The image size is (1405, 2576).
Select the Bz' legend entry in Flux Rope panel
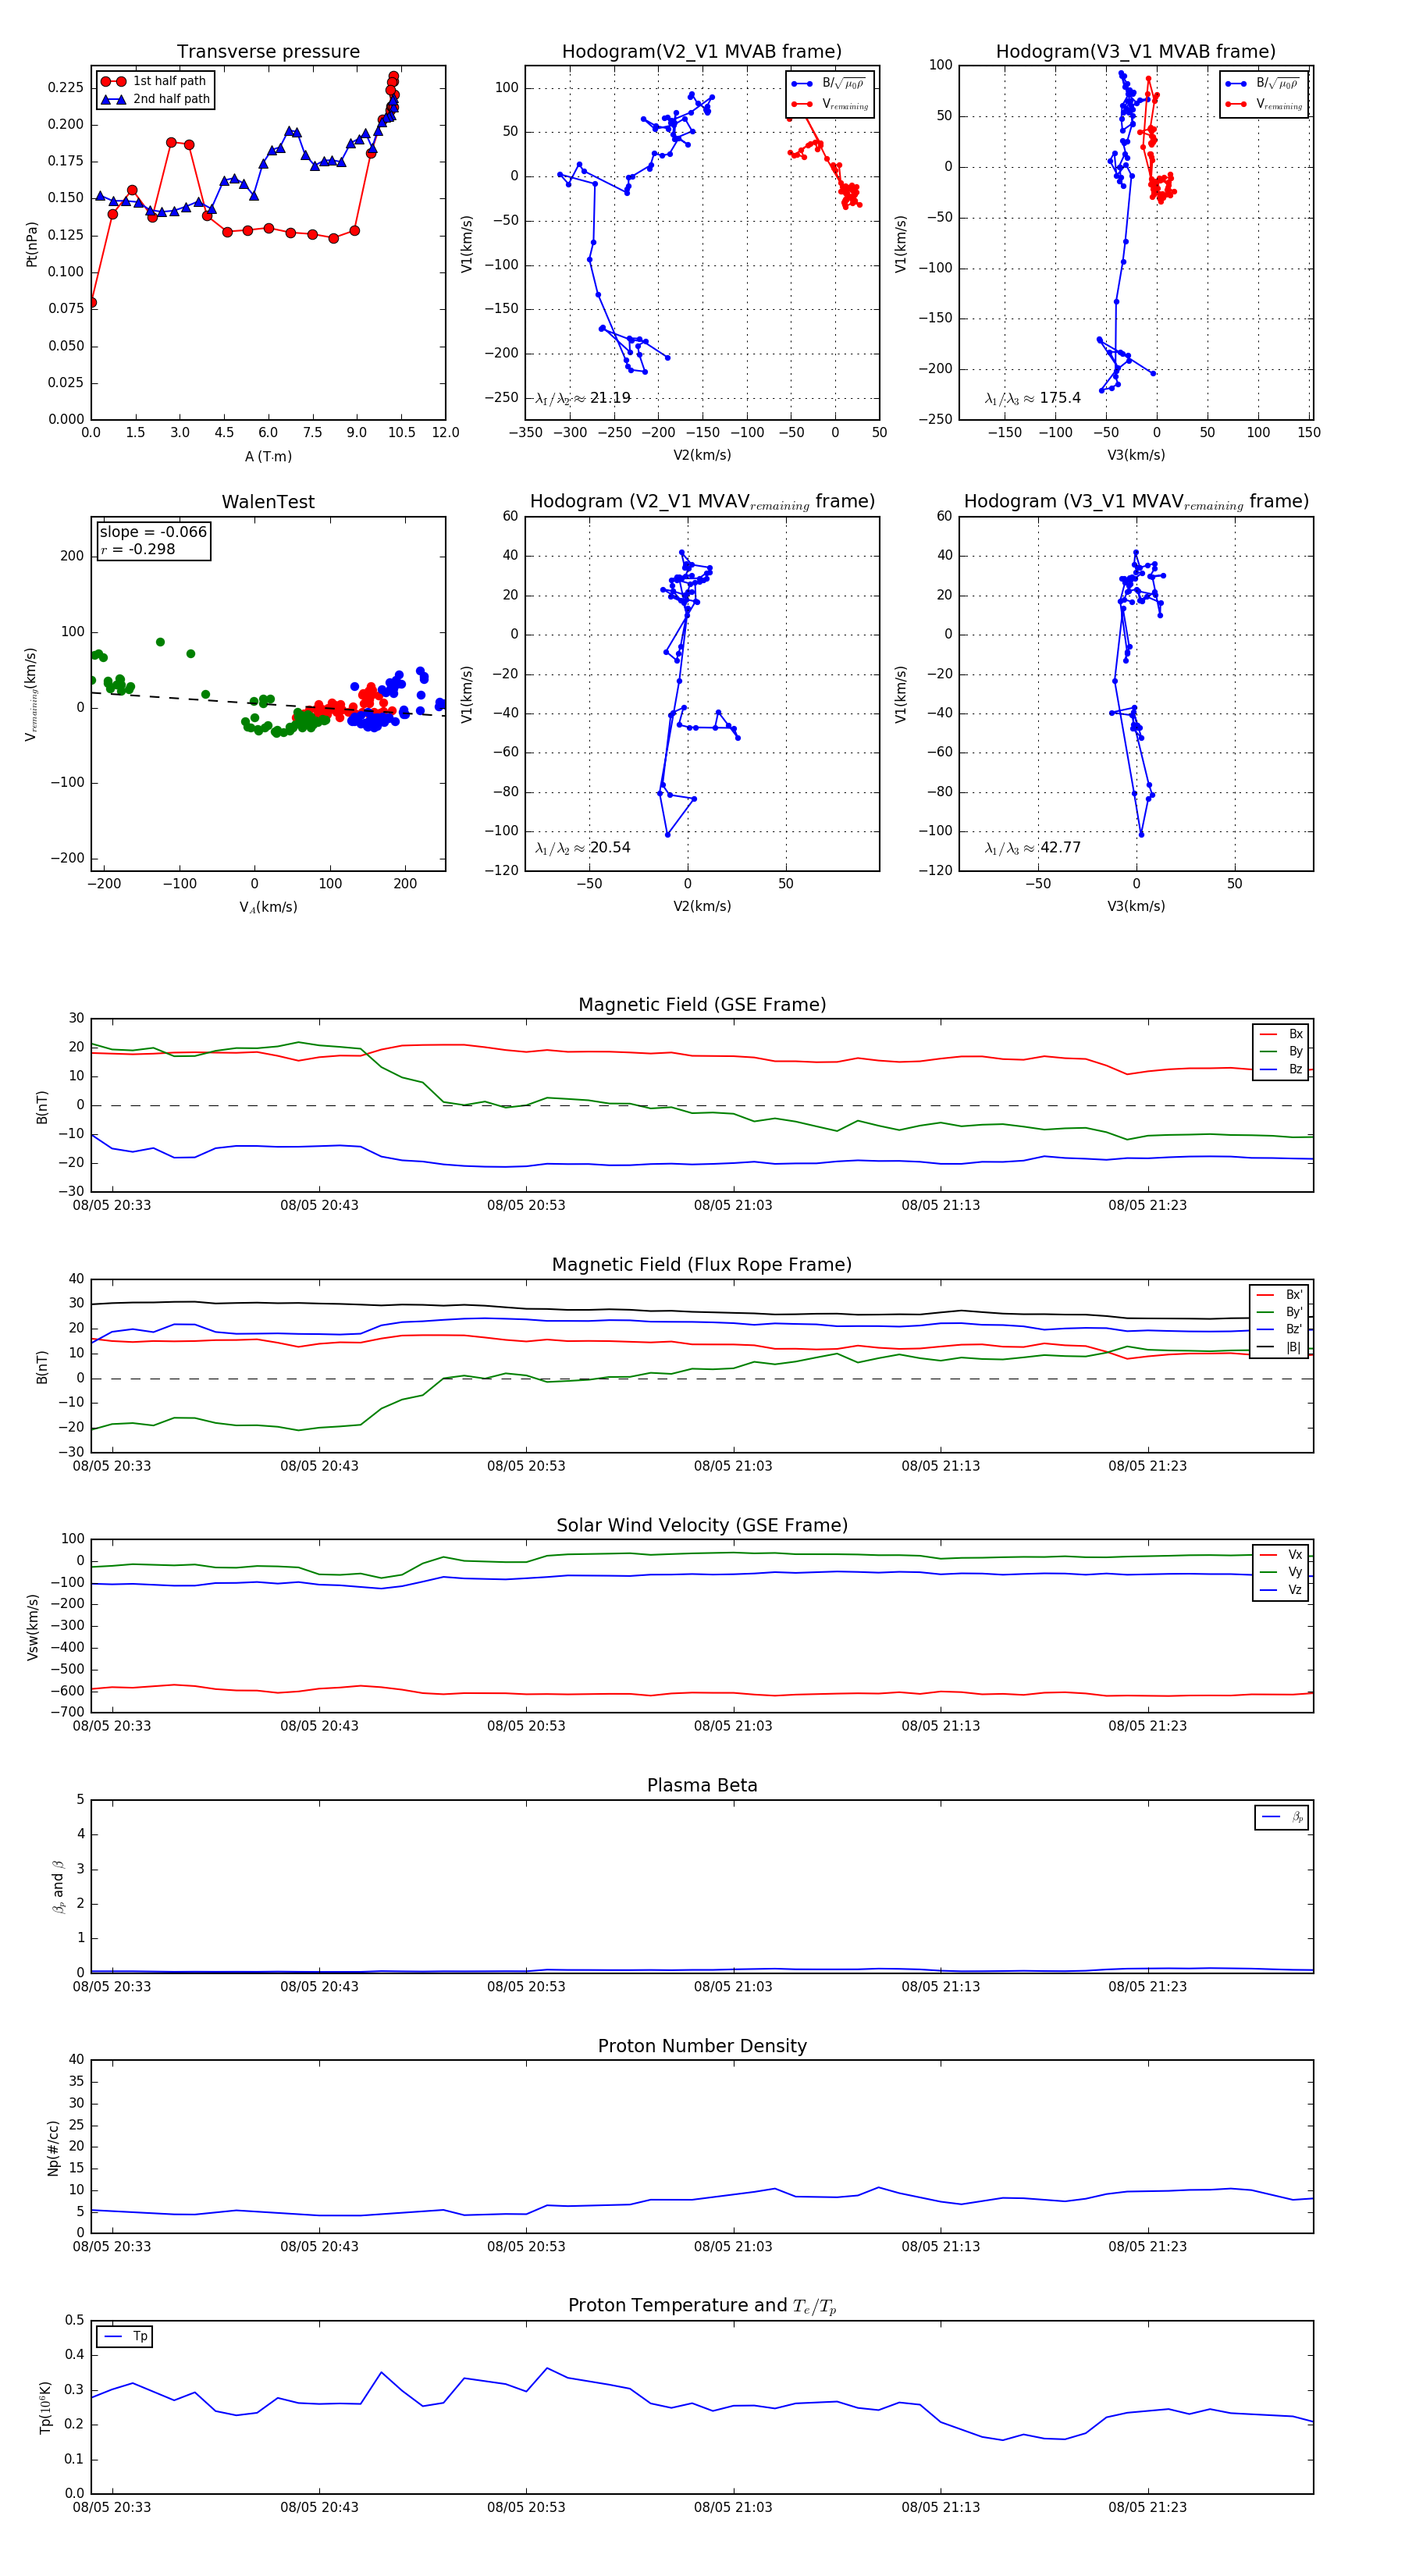pos(1279,1329)
